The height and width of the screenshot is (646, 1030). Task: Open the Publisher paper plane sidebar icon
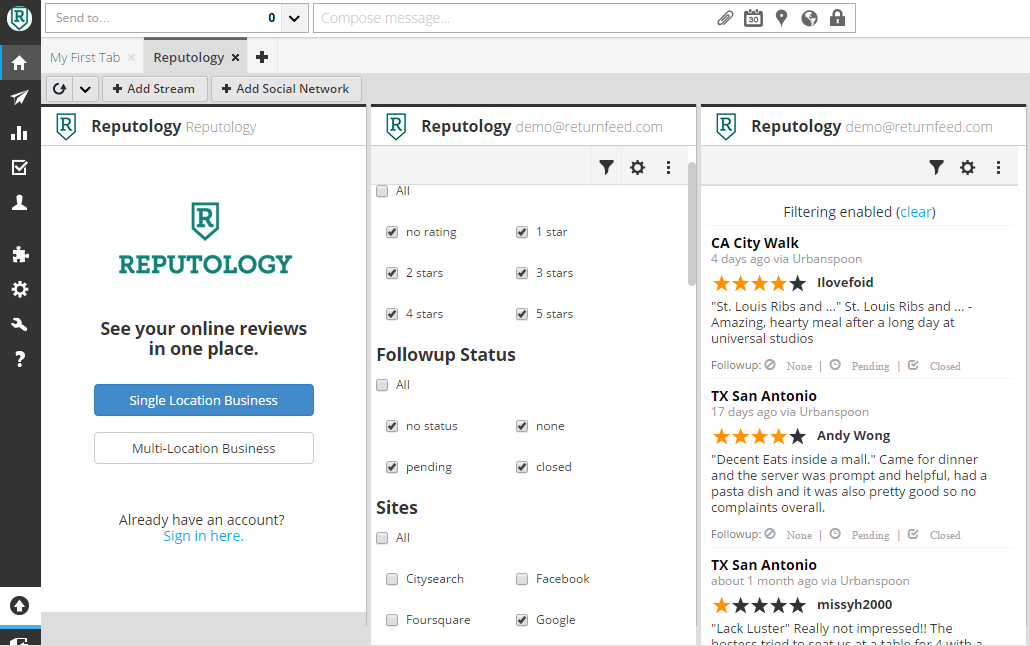point(19,97)
